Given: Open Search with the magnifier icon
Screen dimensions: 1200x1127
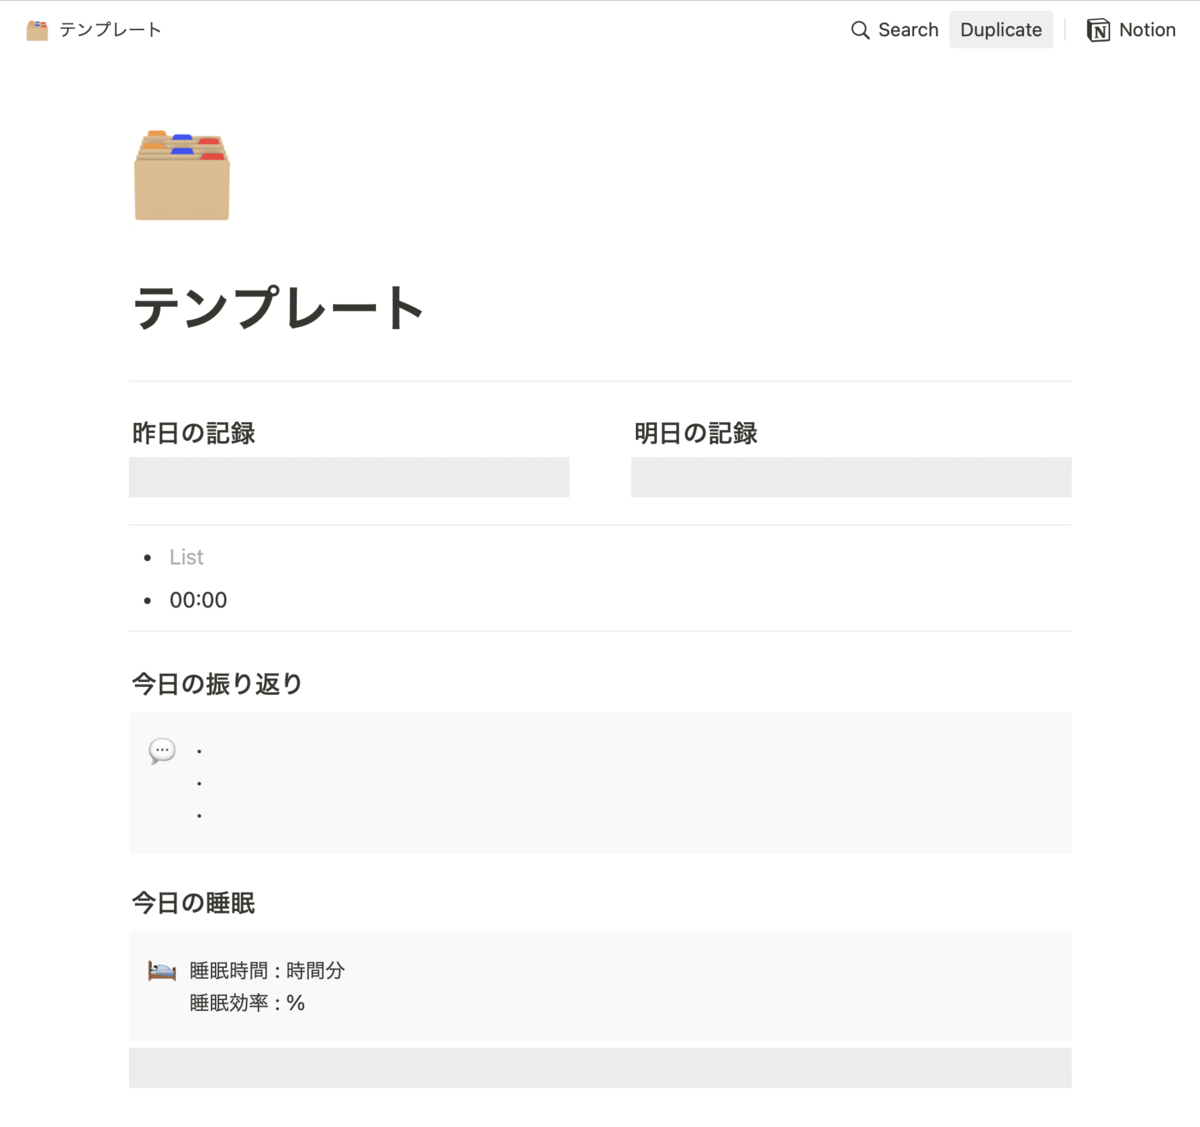Looking at the screenshot, I should 860,30.
